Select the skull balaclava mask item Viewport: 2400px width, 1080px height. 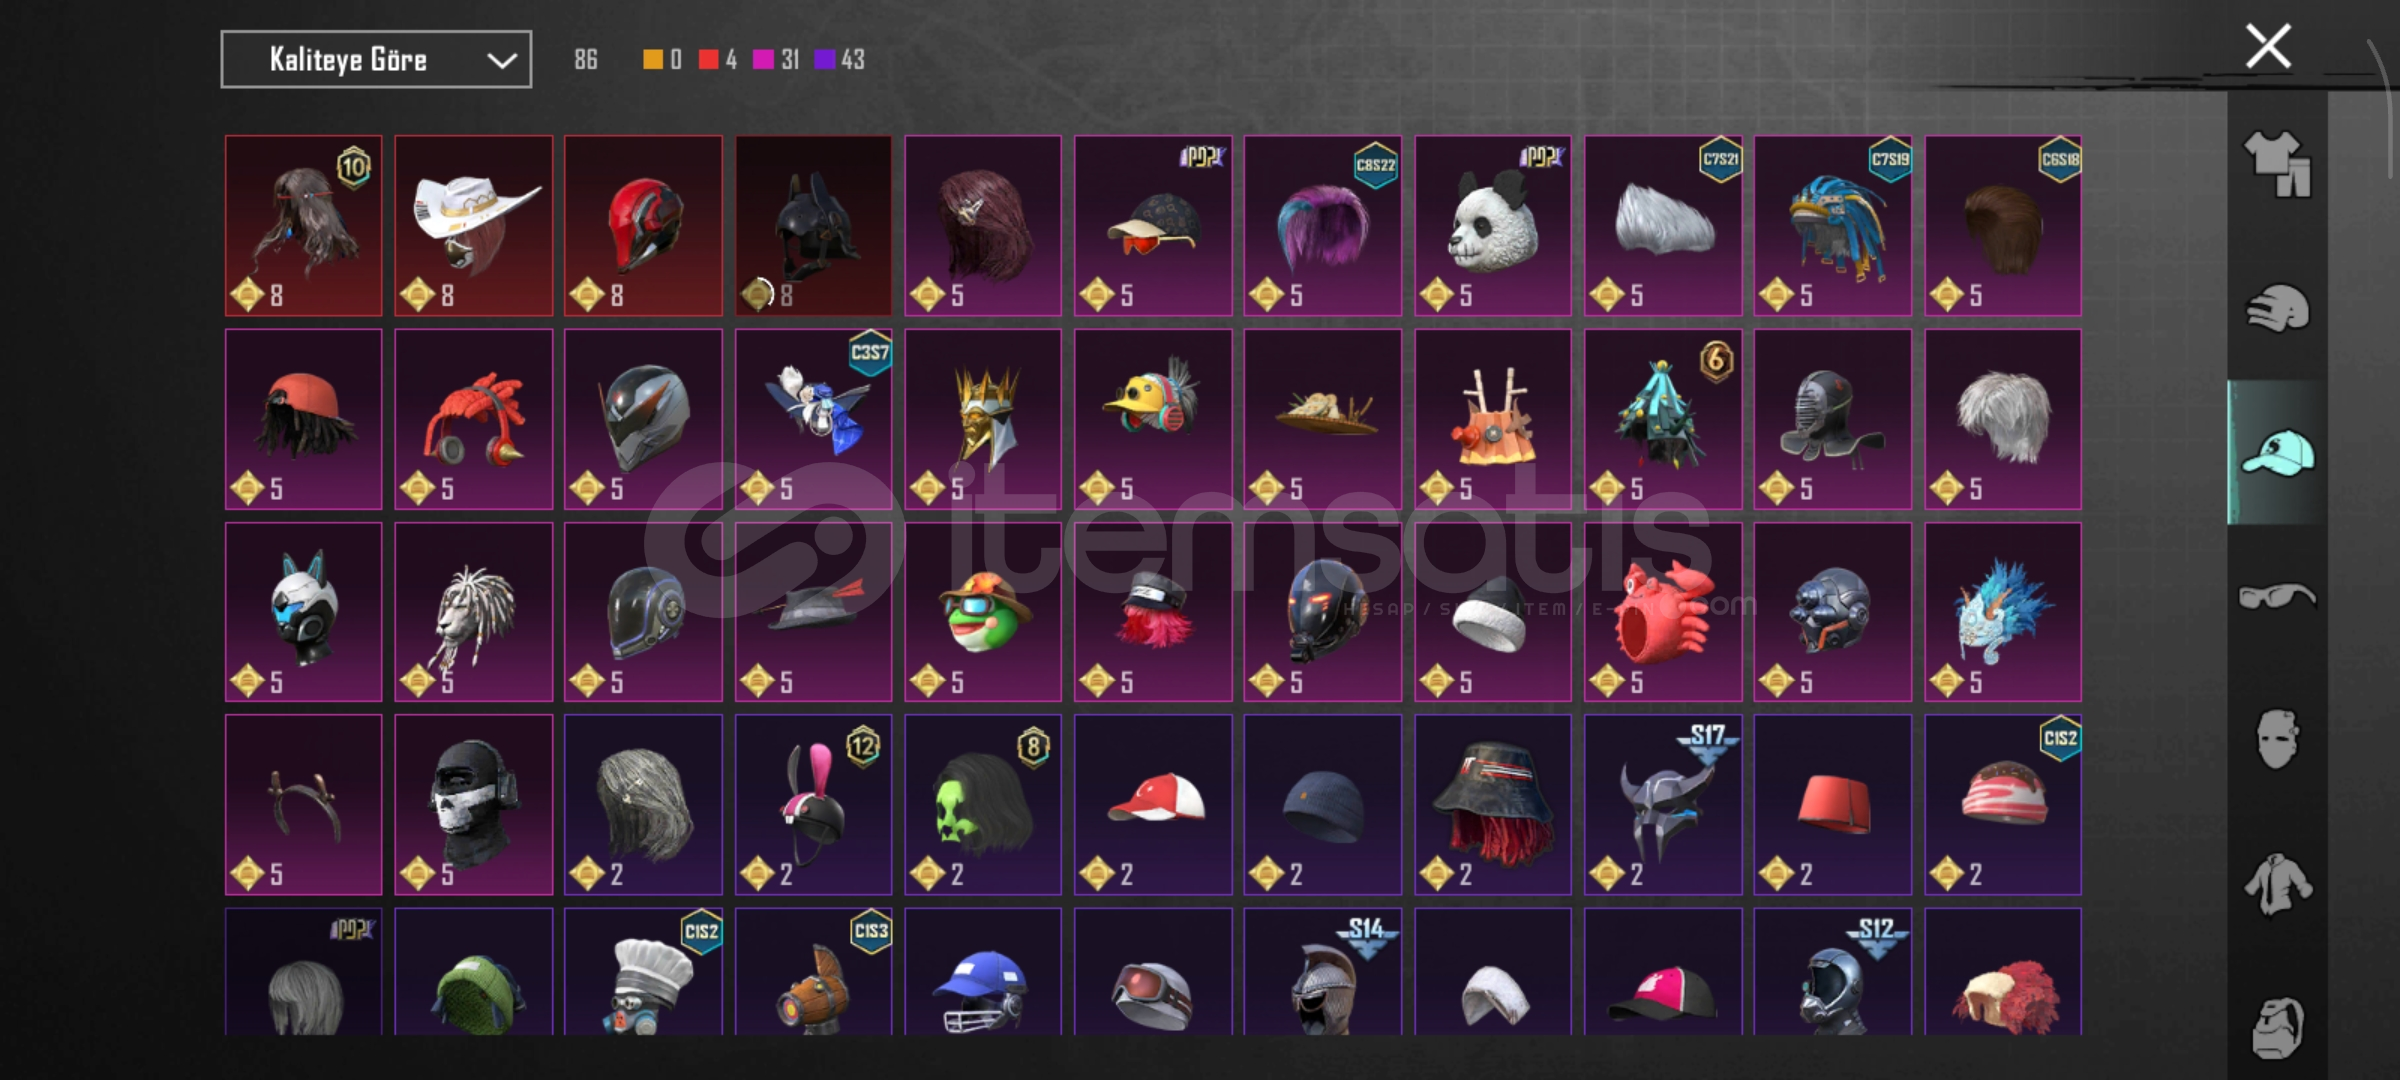pos(474,805)
